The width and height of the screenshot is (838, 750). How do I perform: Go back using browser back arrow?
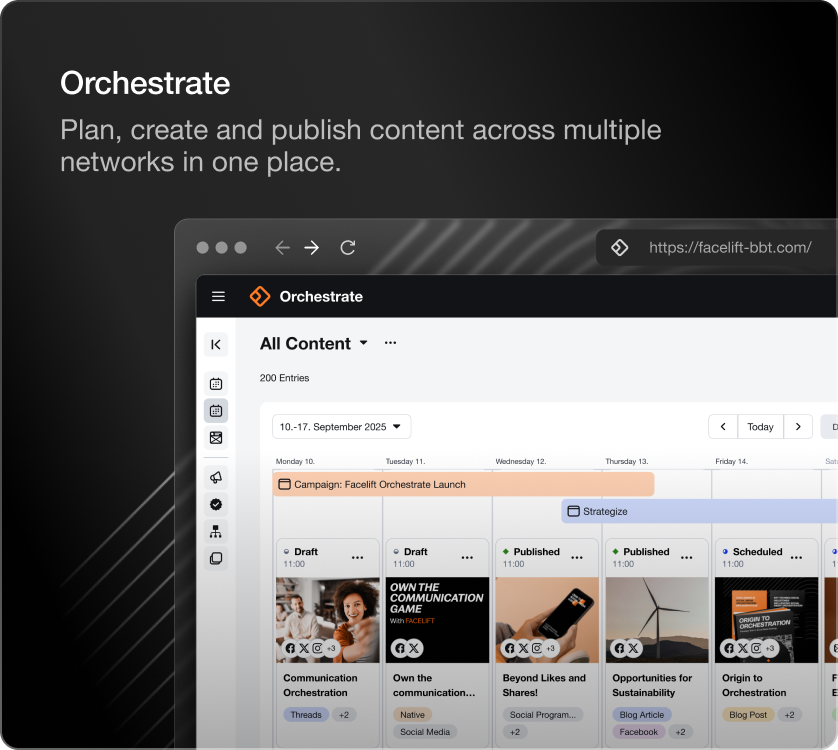[282, 248]
